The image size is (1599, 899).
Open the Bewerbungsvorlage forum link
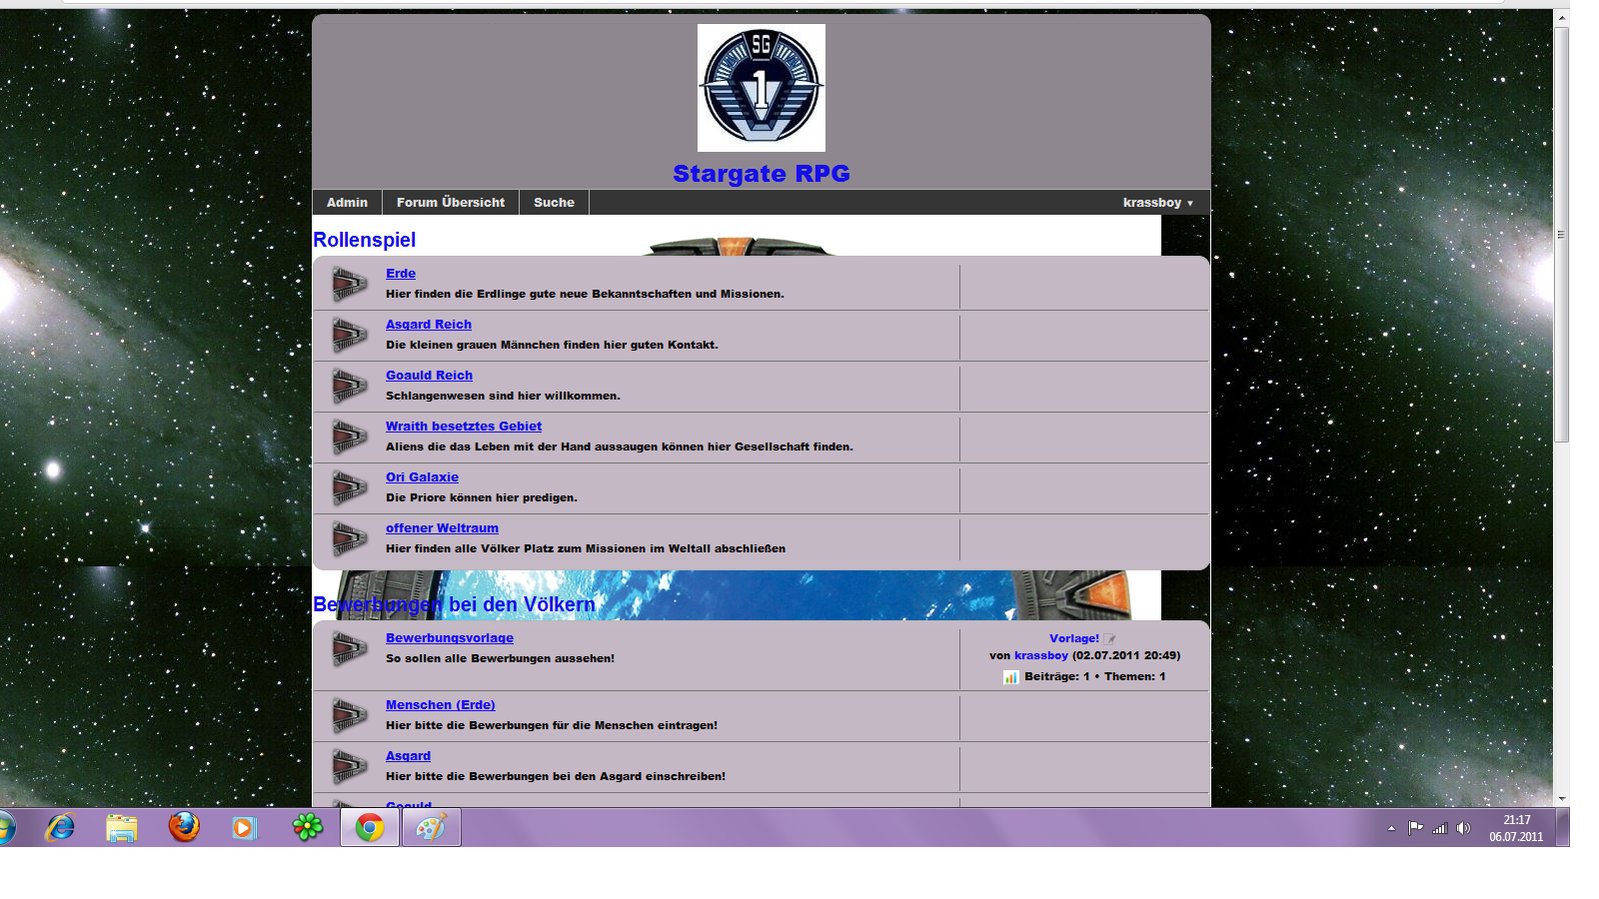click(449, 638)
